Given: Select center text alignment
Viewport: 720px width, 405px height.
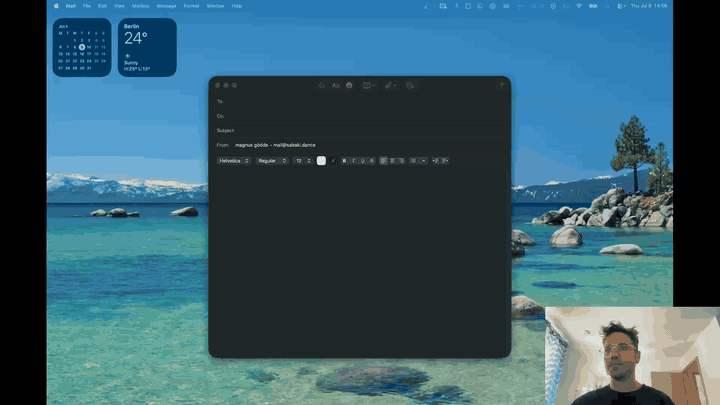Looking at the screenshot, I should click(393, 161).
